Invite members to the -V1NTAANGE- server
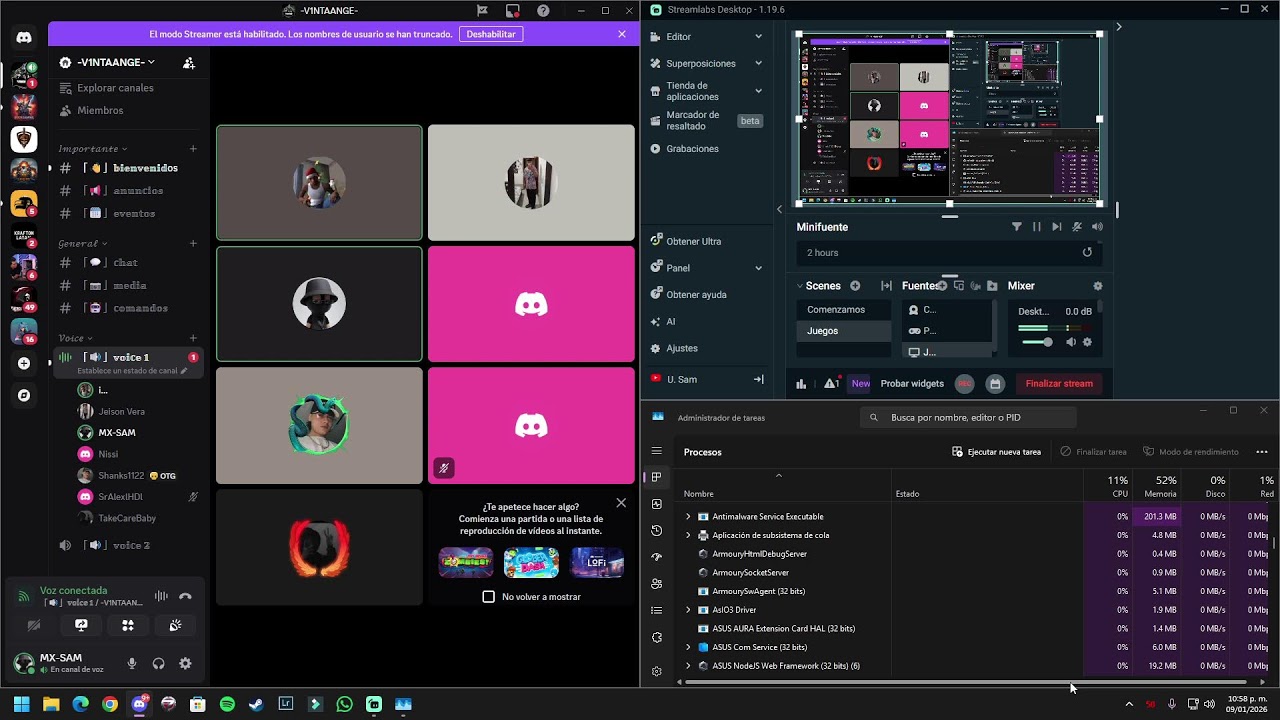Viewport: 1280px width, 720px height. point(189,62)
